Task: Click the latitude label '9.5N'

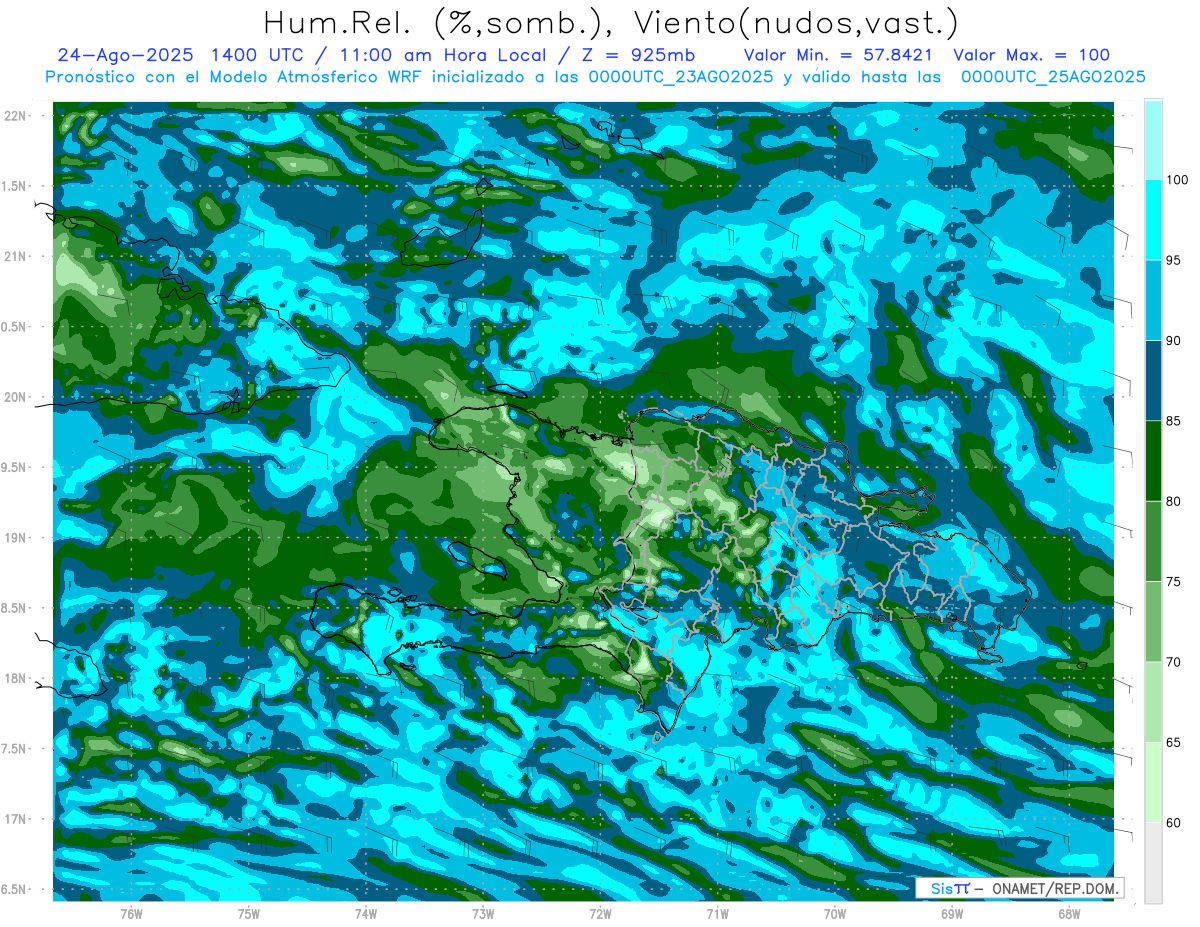Action: point(14,467)
